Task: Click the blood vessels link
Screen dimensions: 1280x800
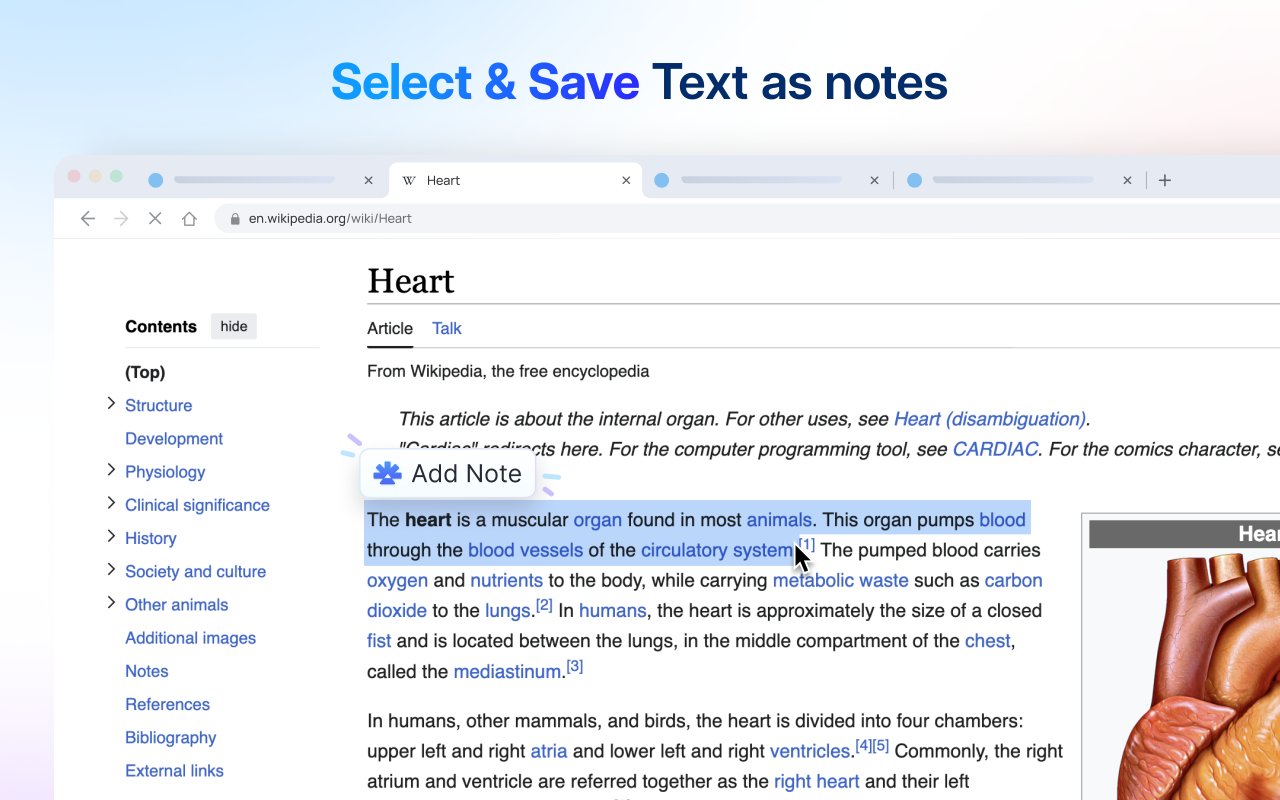Action: click(x=525, y=550)
